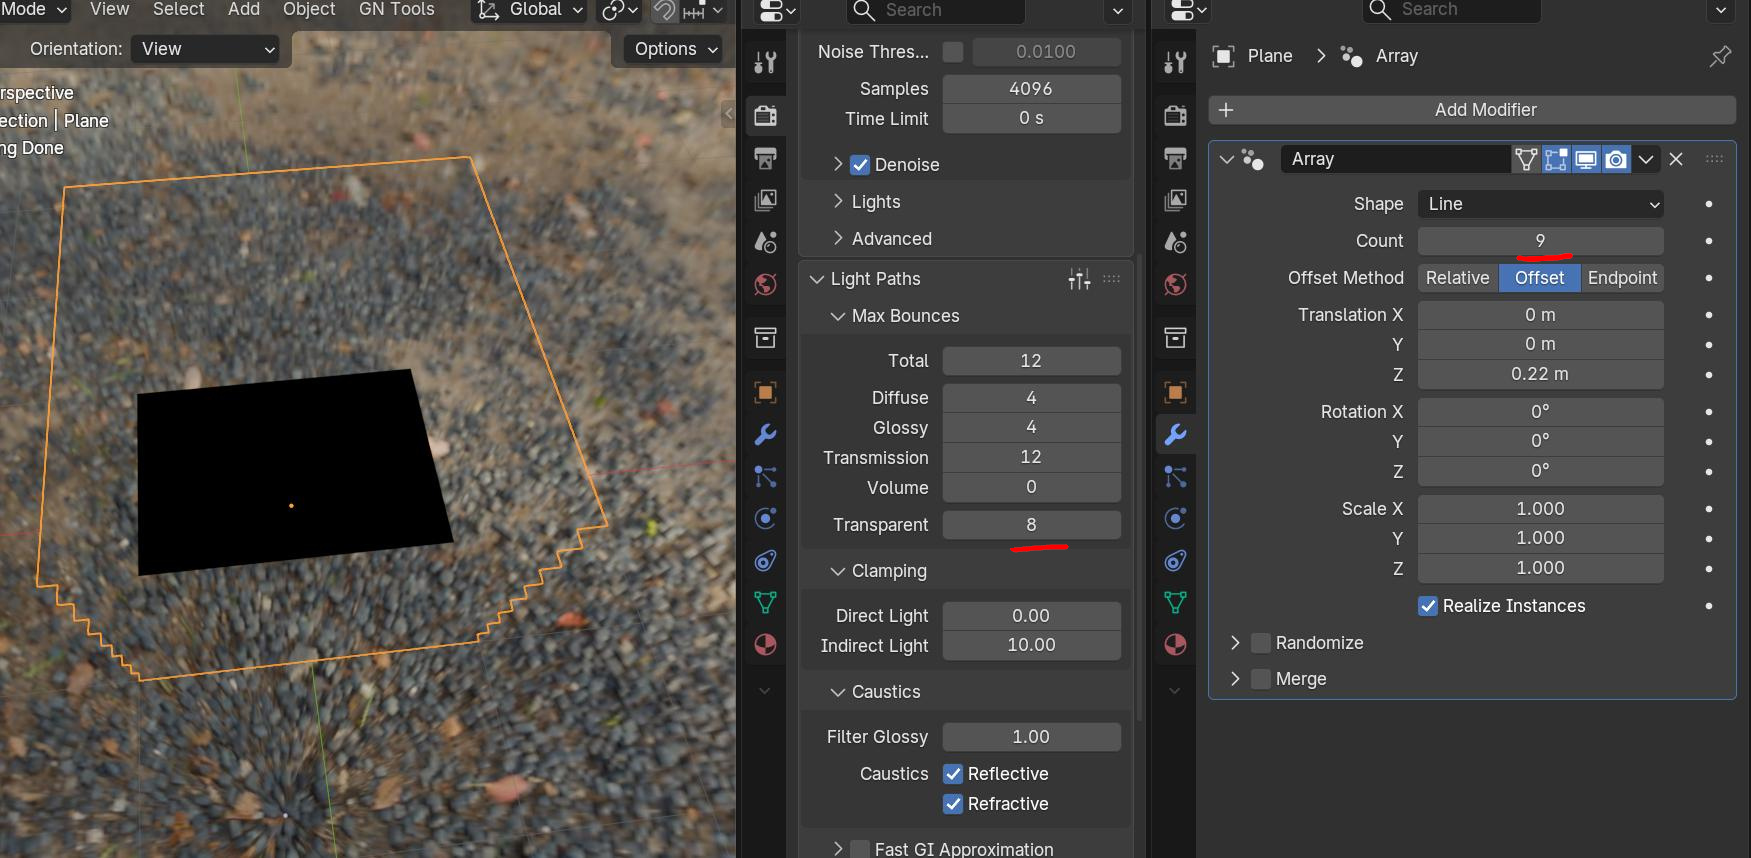This screenshot has width=1751, height=858.
Task: Toggle Array modifier edit mode display
Action: (1556, 159)
